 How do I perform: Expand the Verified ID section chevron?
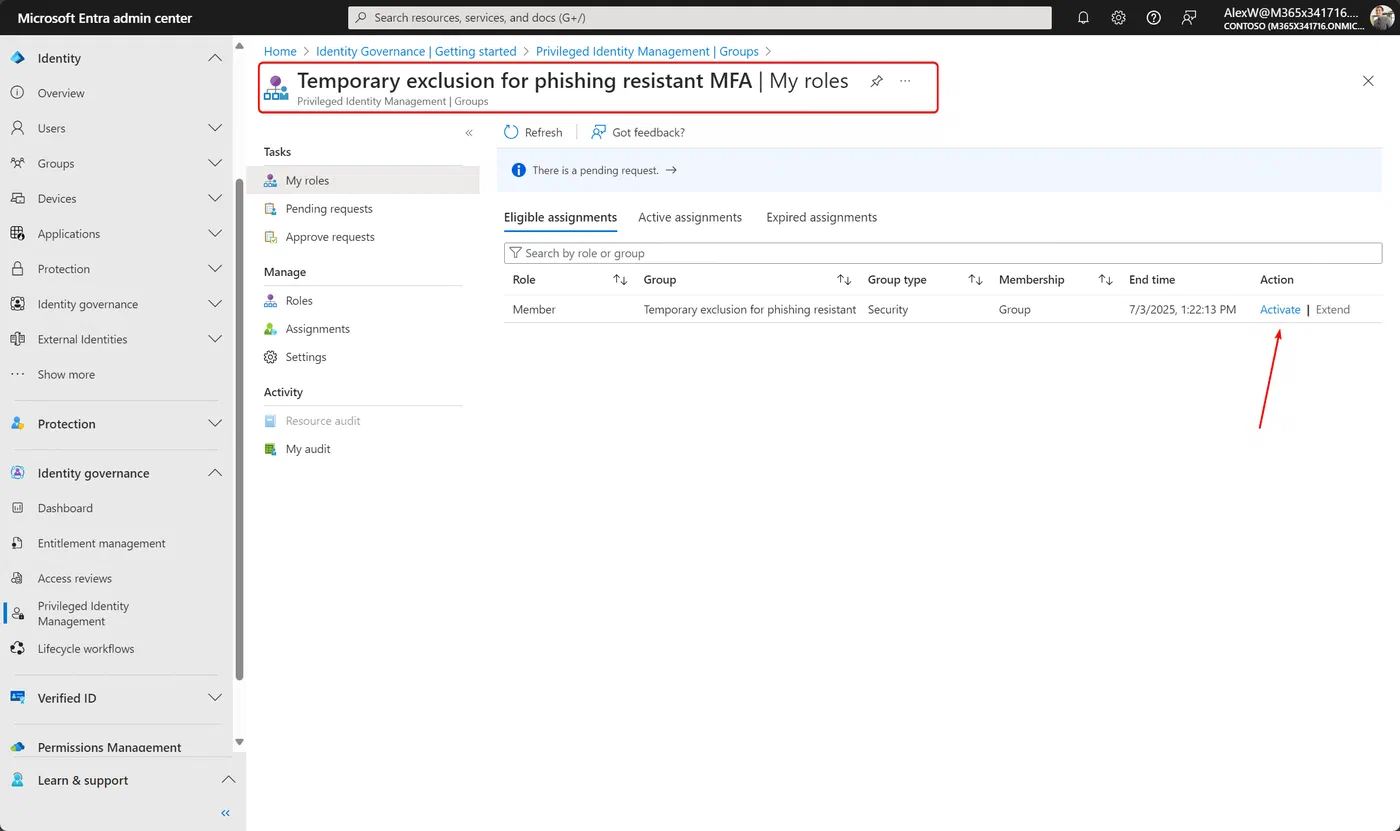215,698
